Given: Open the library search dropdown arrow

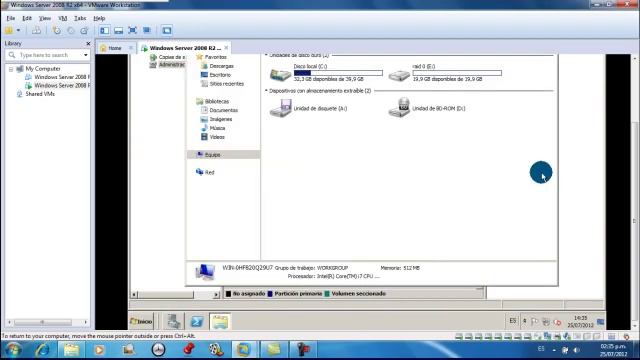Looking at the screenshot, I should point(86,55).
